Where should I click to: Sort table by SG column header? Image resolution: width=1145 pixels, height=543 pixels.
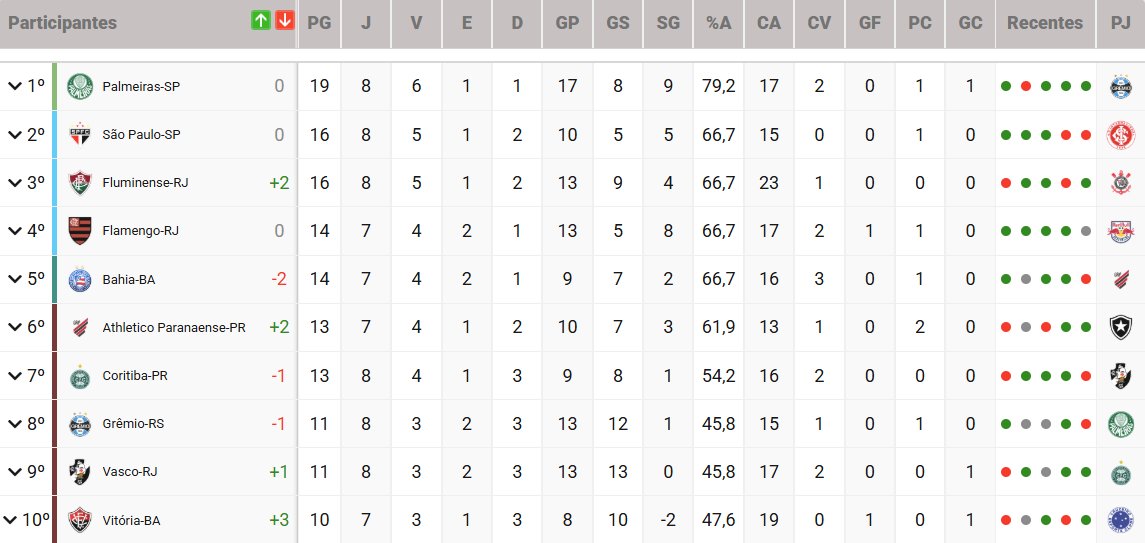(668, 22)
